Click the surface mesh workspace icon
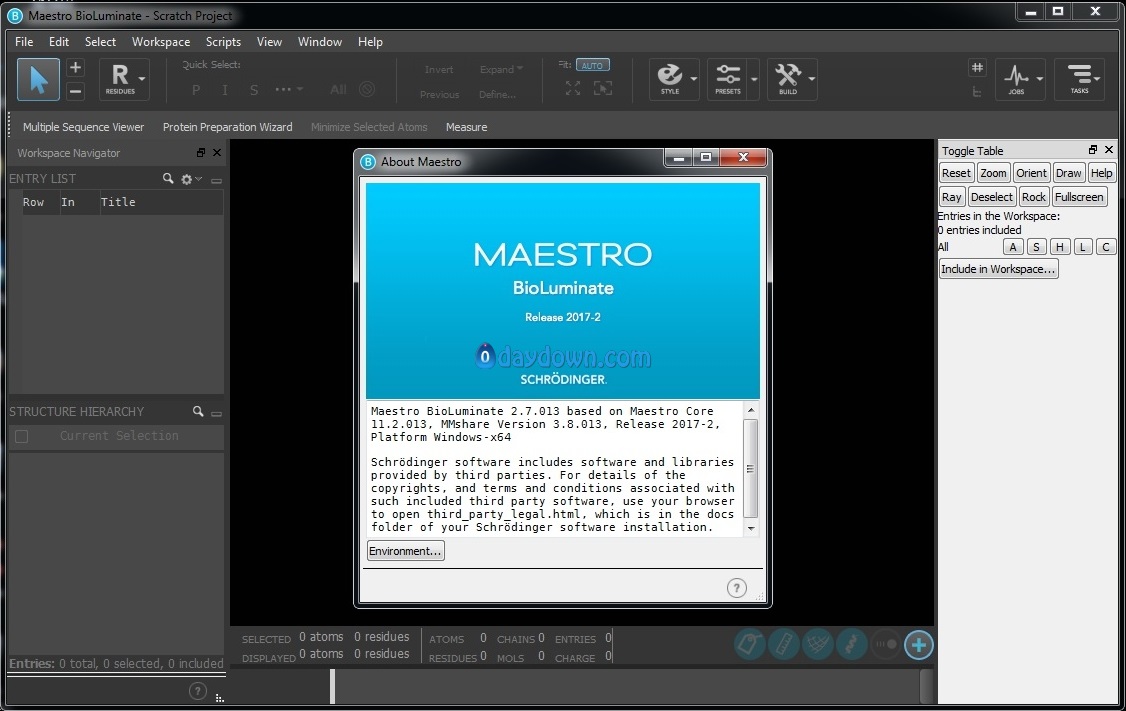The width and height of the screenshot is (1126, 711). click(x=817, y=644)
